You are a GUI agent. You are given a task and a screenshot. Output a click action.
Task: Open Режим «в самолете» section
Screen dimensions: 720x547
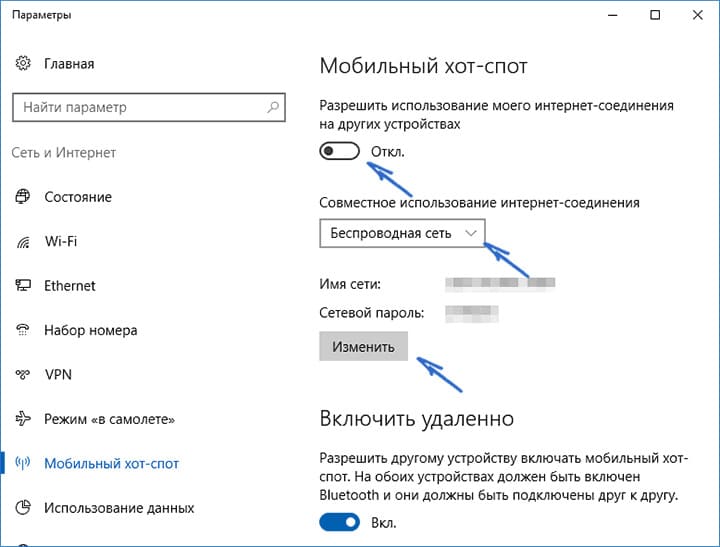click(109, 419)
